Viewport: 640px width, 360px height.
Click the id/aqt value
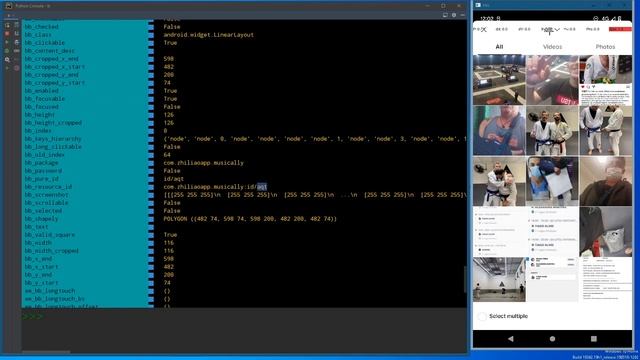click(173, 179)
